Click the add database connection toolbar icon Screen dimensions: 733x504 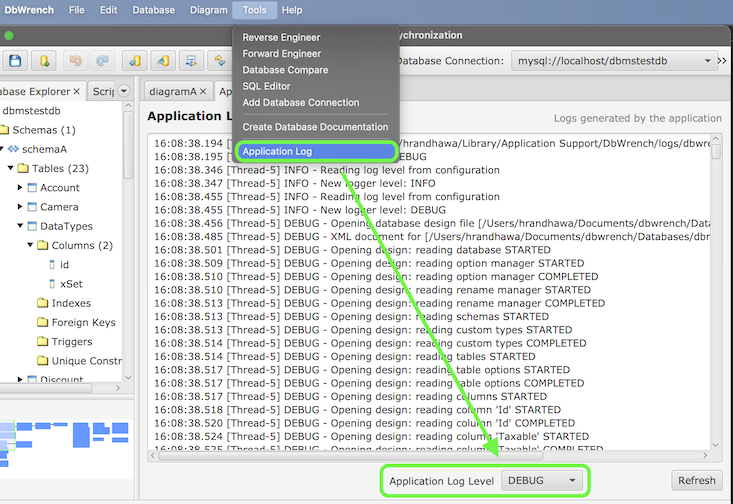tap(44, 61)
